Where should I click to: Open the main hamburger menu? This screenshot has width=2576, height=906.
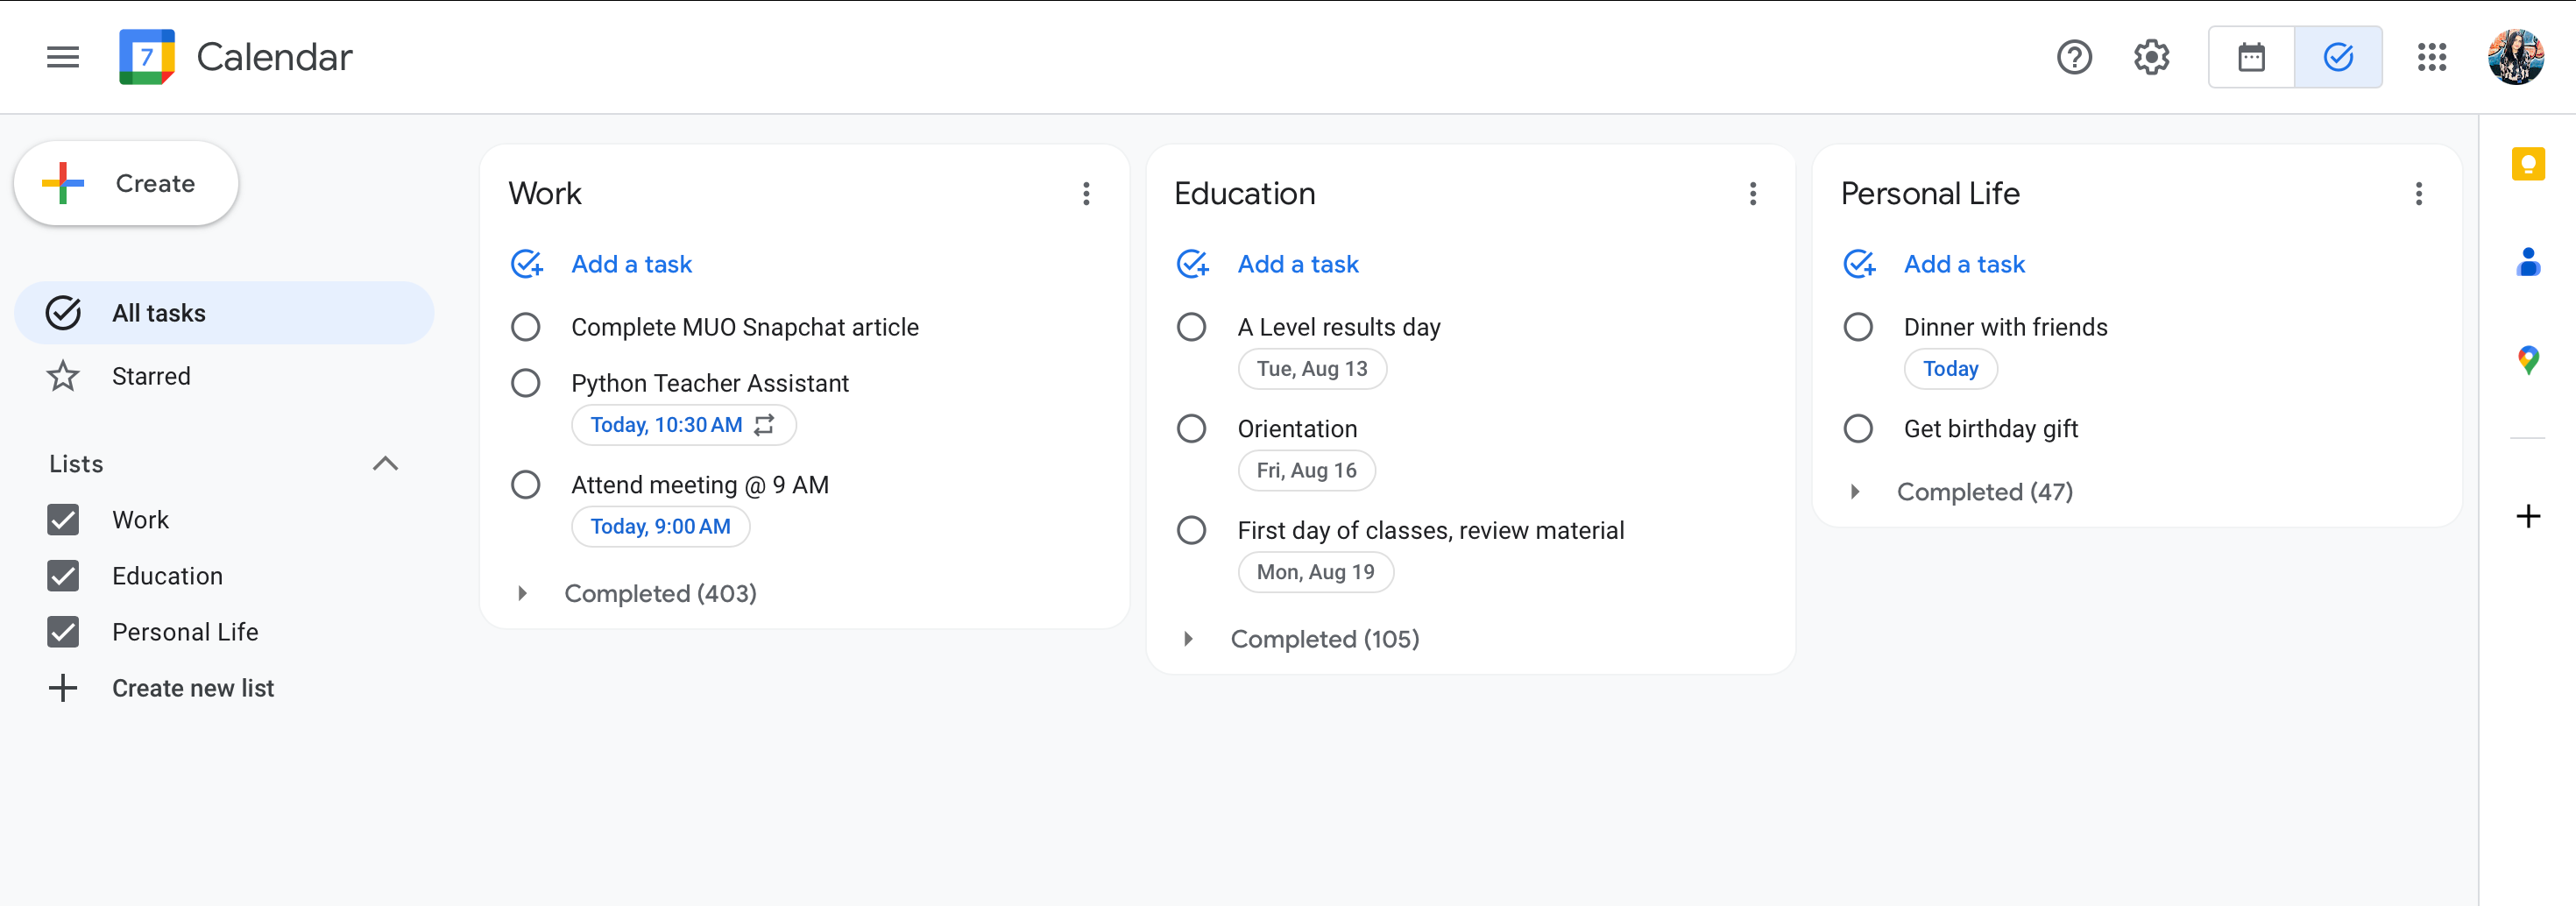[63, 57]
